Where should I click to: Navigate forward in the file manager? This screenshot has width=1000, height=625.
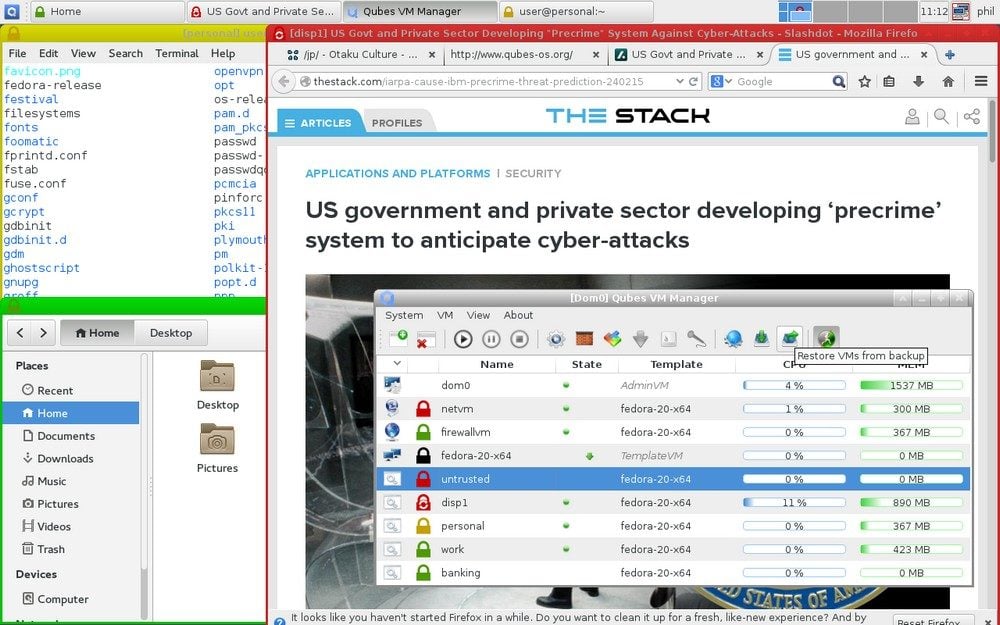click(x=43, y=333)
